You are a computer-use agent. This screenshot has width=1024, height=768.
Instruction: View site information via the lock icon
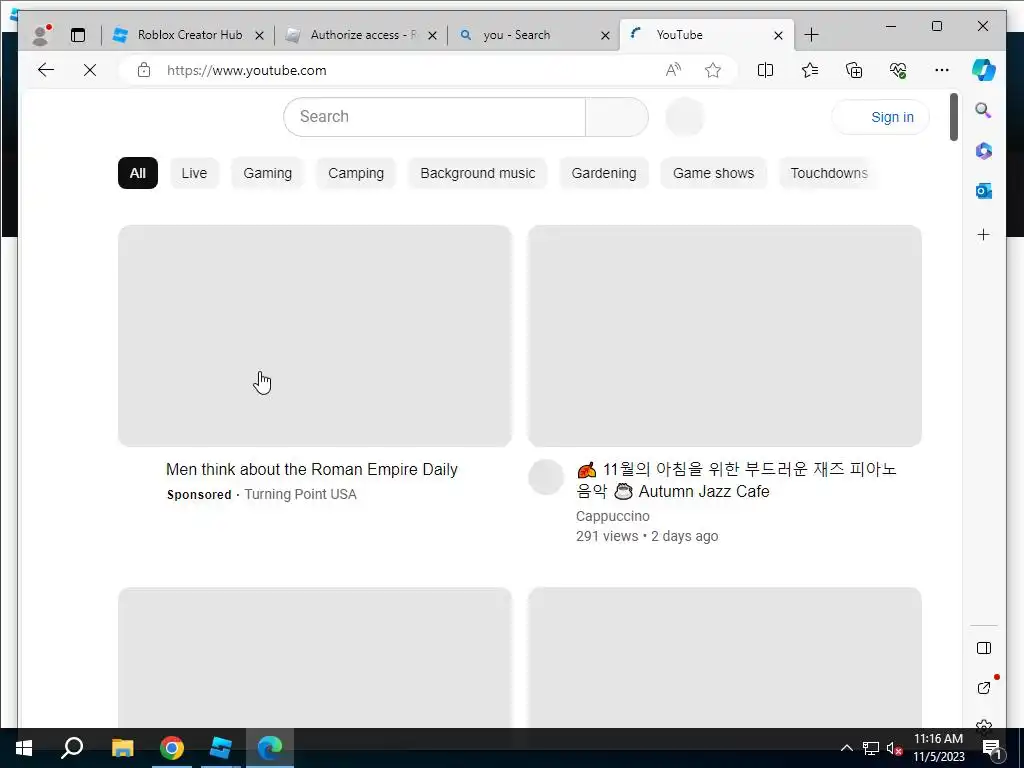point(144,70)
